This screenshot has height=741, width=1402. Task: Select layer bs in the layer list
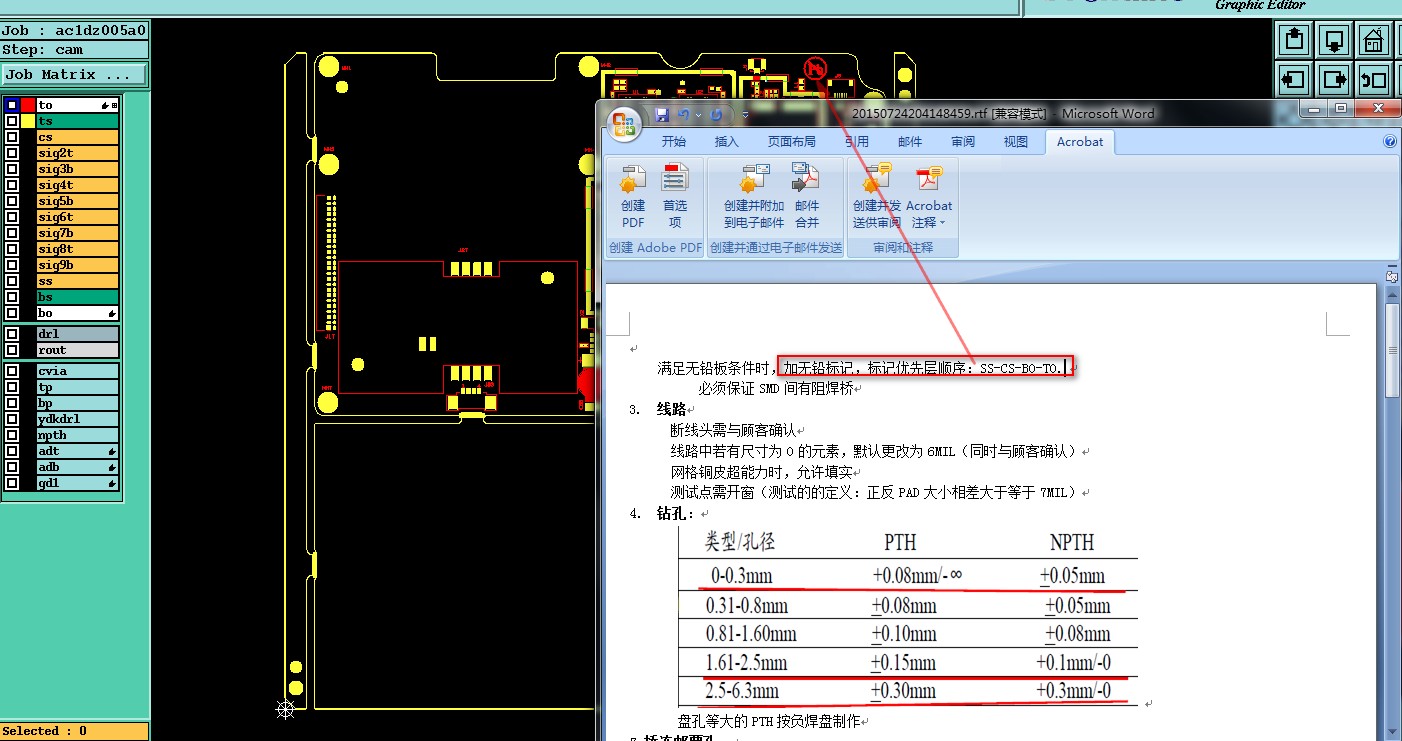click(78, 297)
